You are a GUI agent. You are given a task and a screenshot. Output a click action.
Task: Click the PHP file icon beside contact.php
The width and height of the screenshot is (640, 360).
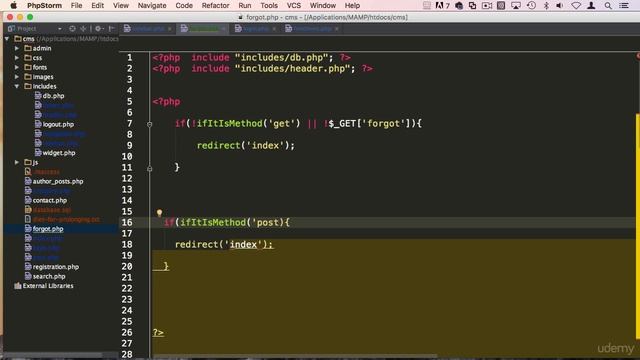tap(28, 200)
